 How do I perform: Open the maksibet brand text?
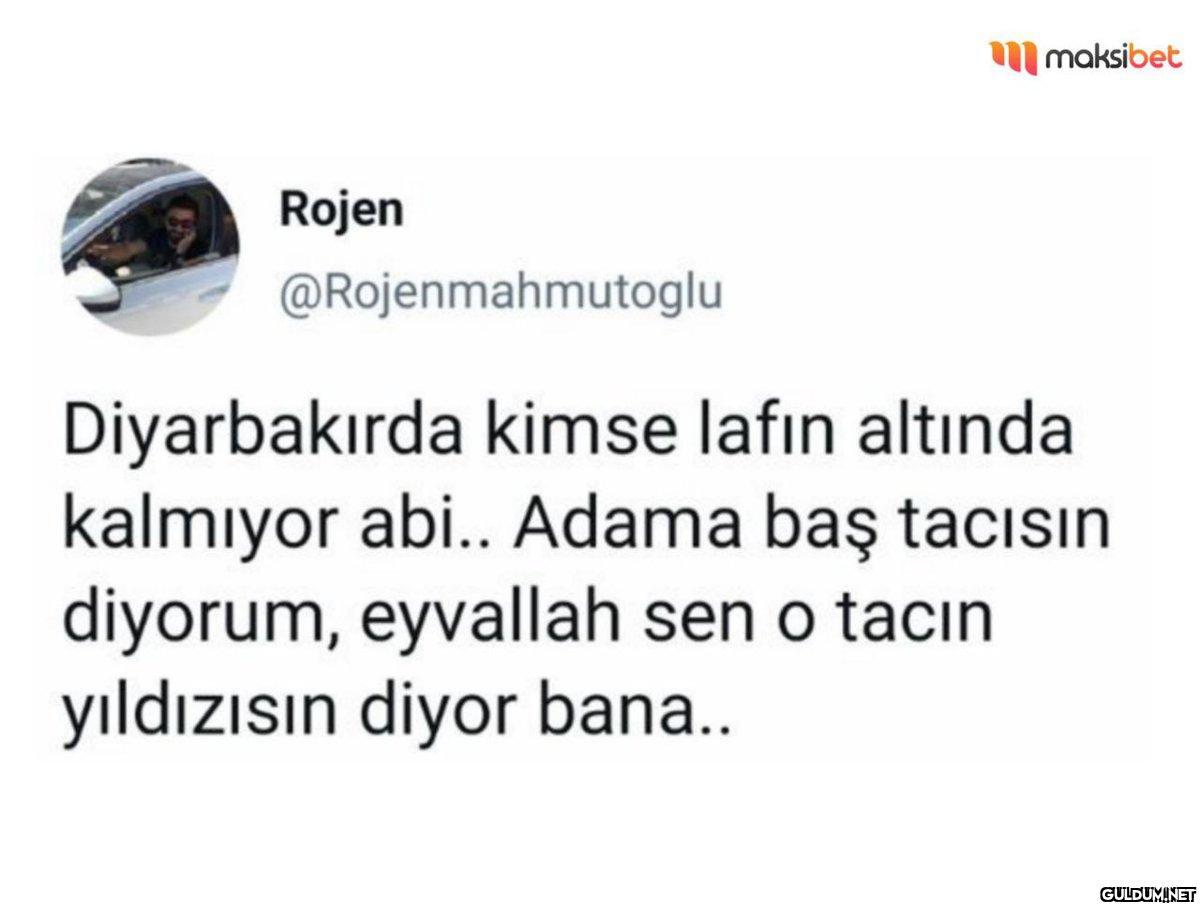point(1113,59)
